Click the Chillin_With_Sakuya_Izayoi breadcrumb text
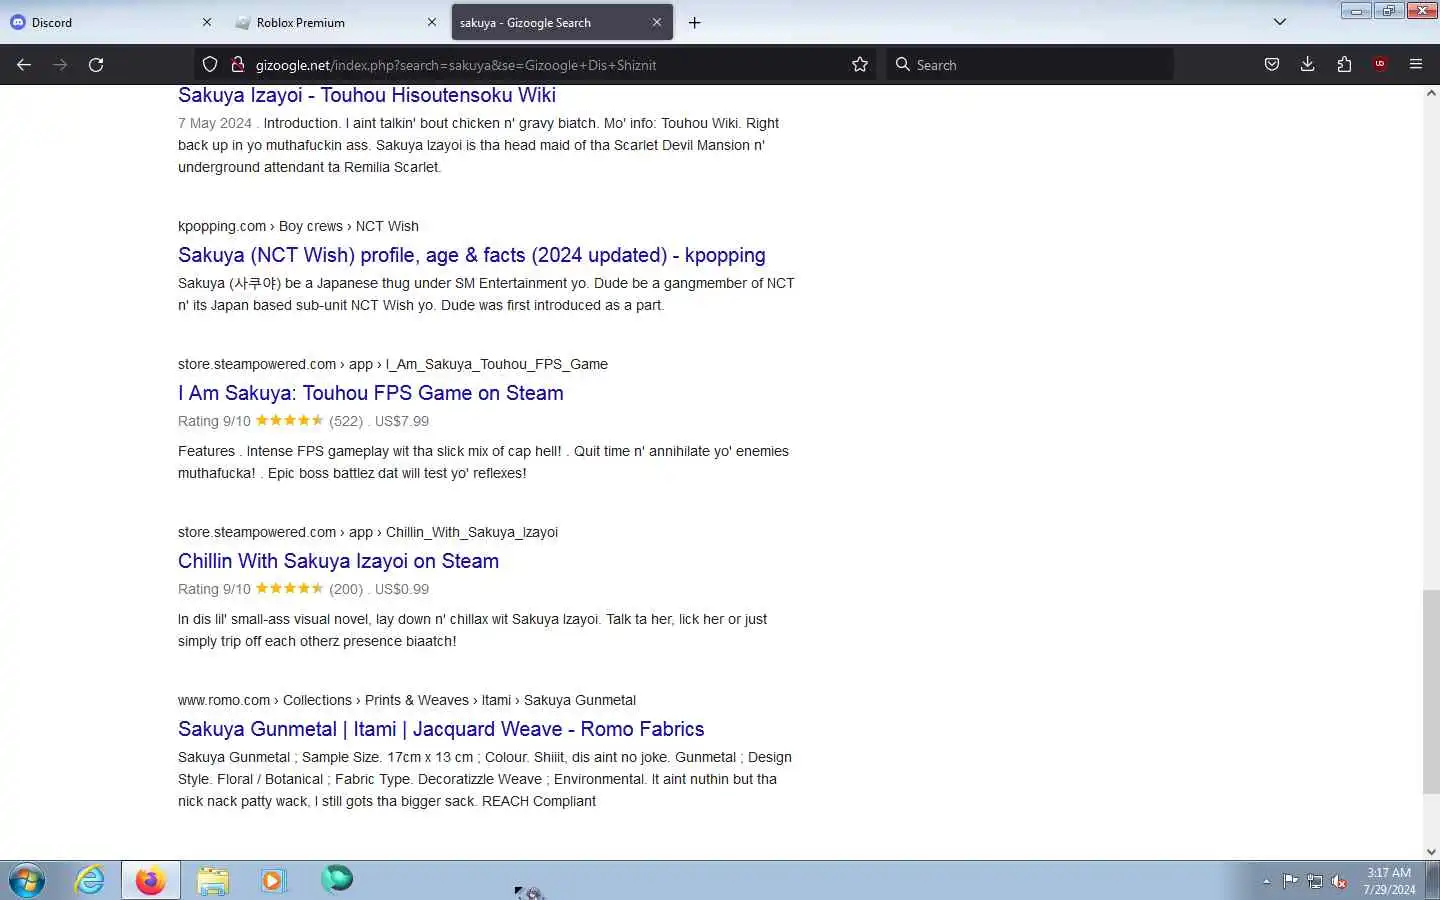The height and width of the screenshot is (900, 1440). click(472, 532)
